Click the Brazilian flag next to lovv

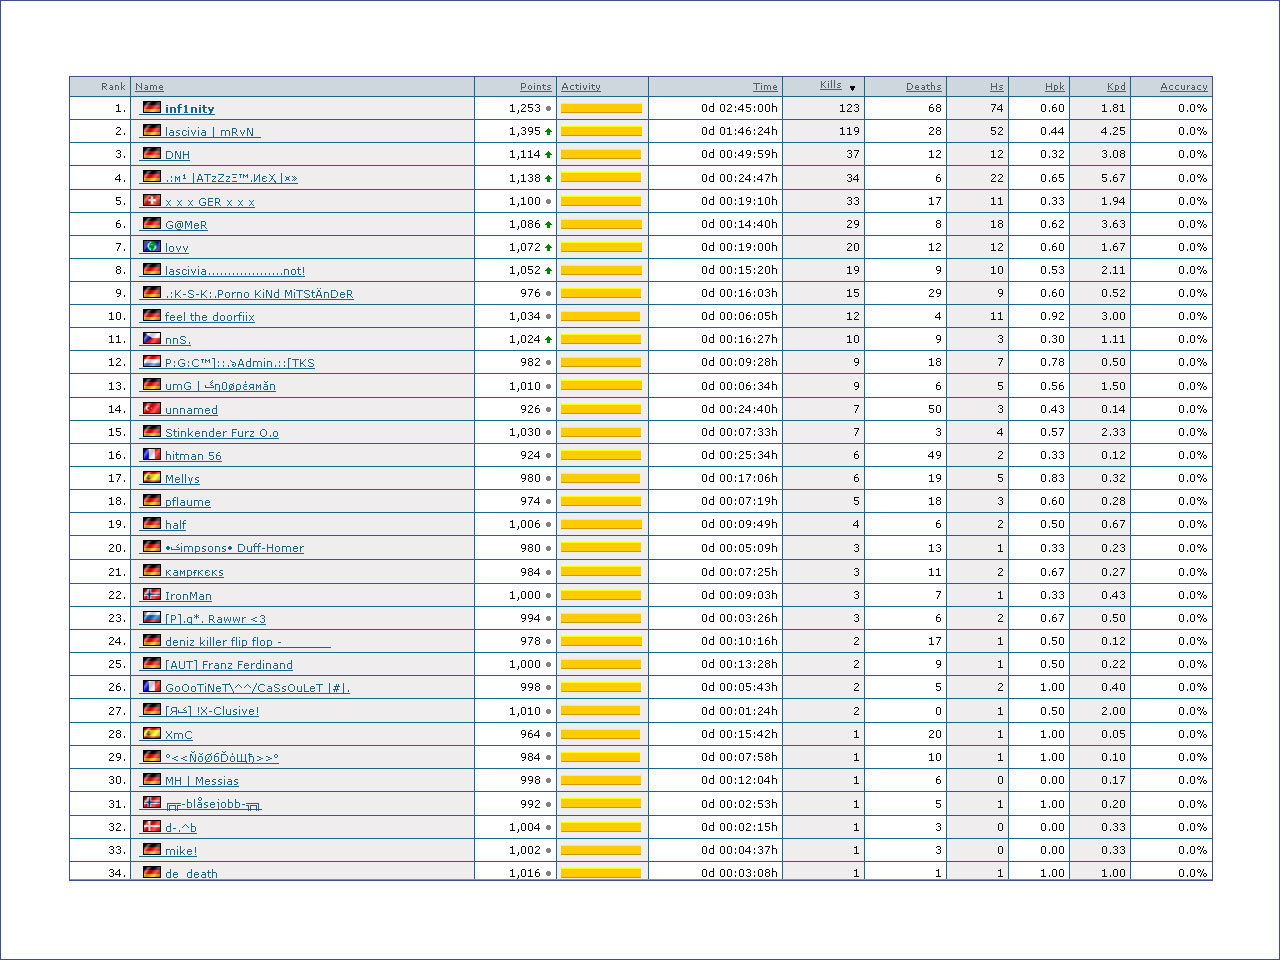coord(152,246)
